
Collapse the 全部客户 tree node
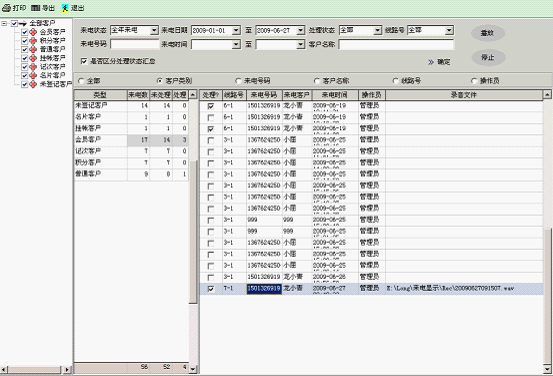click(4, 24)
